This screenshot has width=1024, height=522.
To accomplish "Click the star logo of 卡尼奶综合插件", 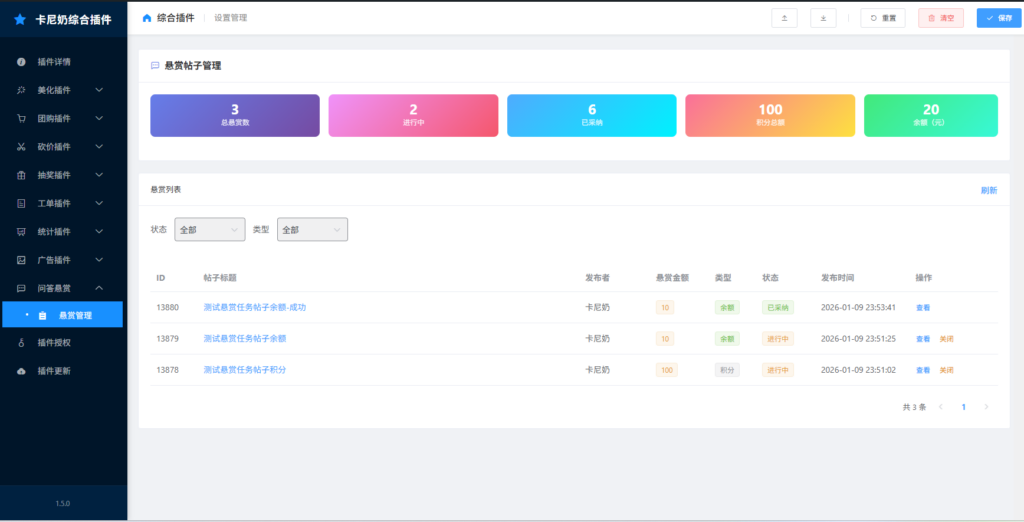I will pyautogui.click(x=20, y=19).
